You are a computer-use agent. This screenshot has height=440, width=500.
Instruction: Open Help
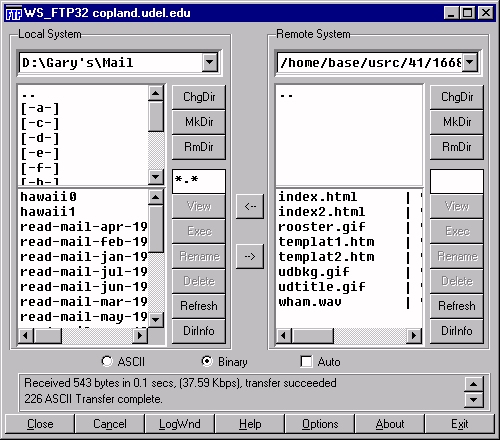point(250,424)
